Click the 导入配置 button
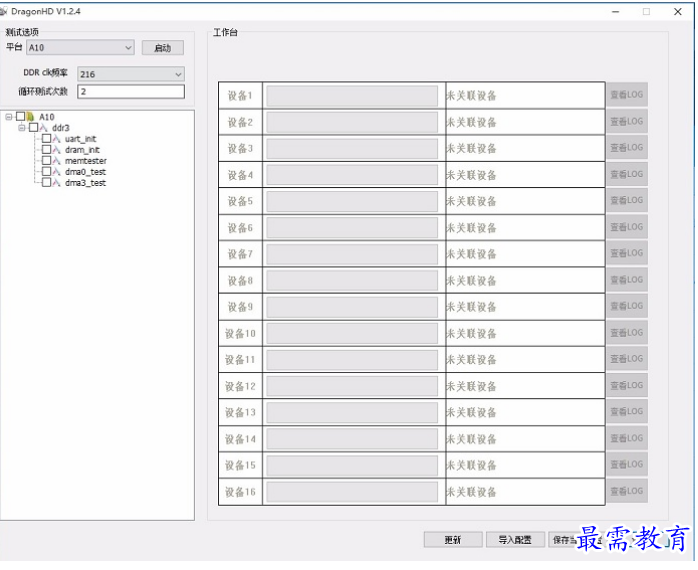The image size is (698, 570). [x=515, y=540]
